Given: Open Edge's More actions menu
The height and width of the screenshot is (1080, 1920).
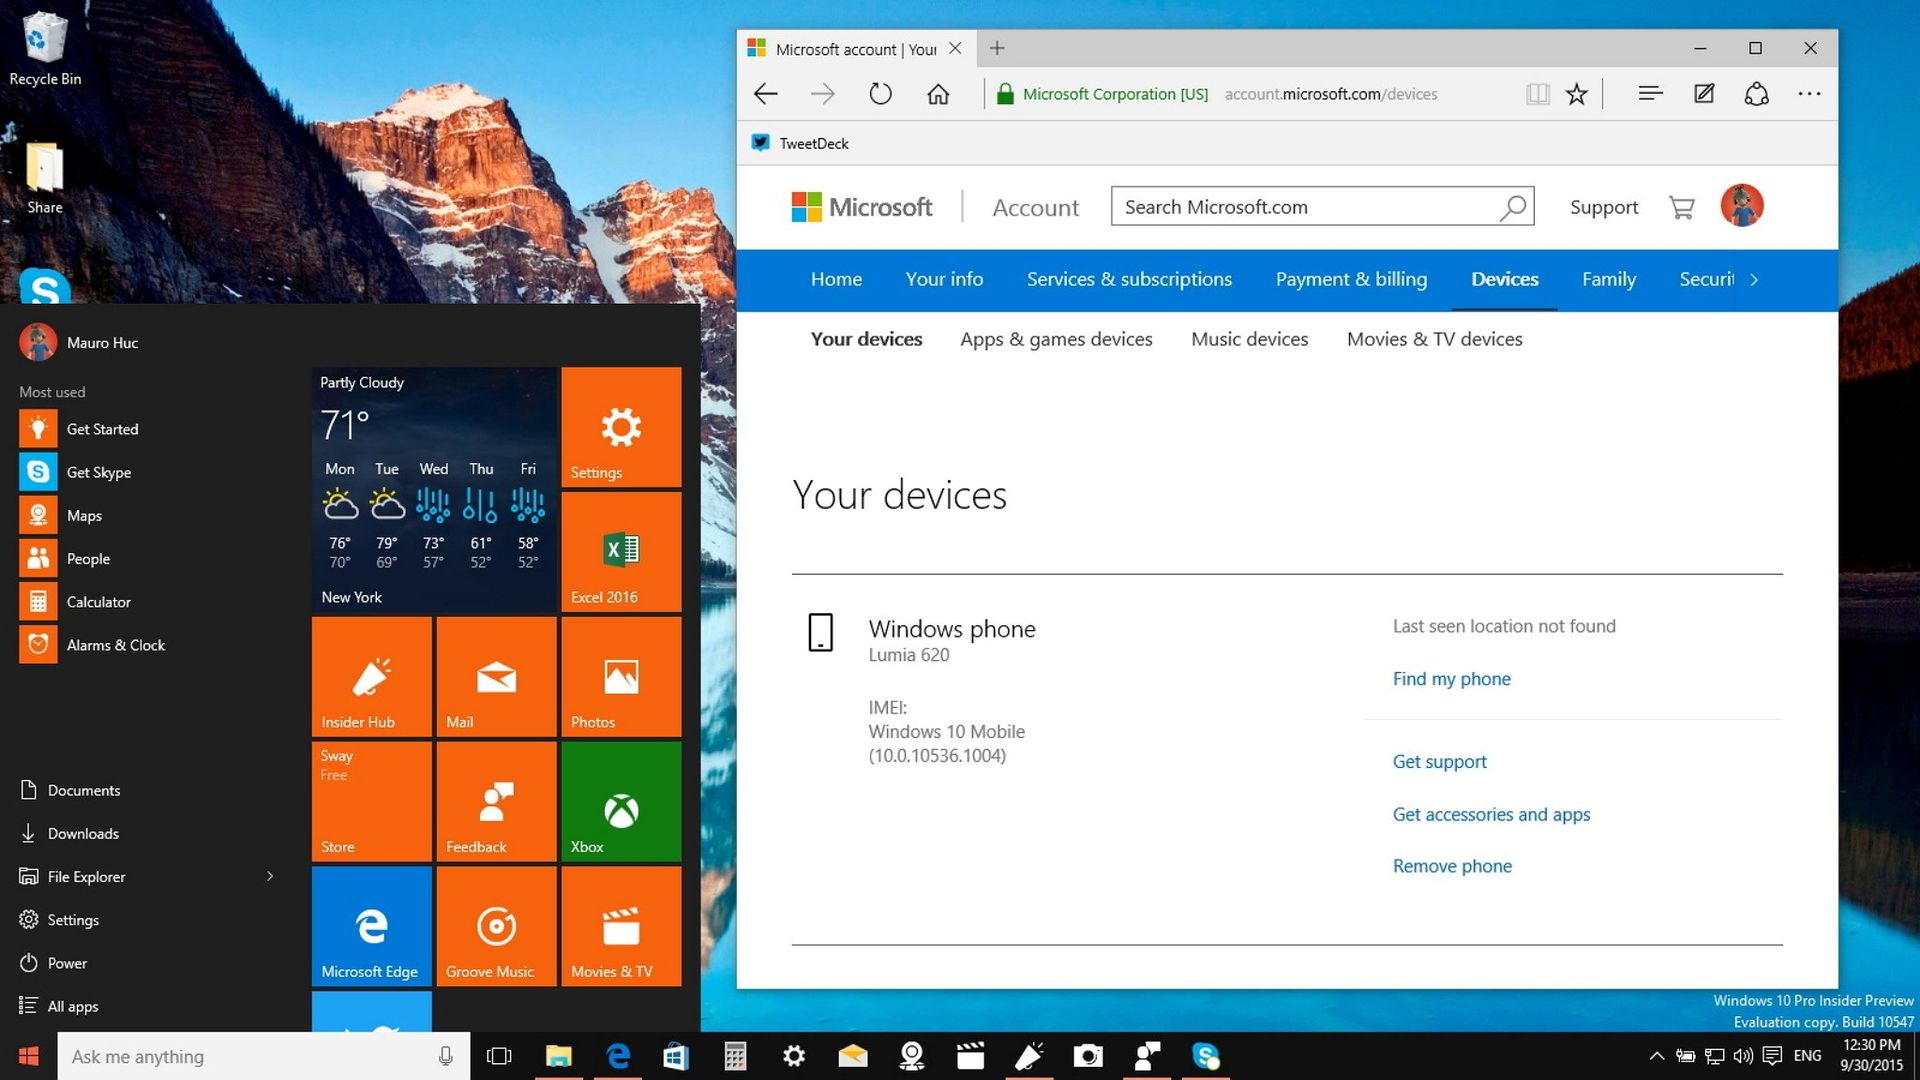Looking at the screenshot, I should (x=1810, y=93).
